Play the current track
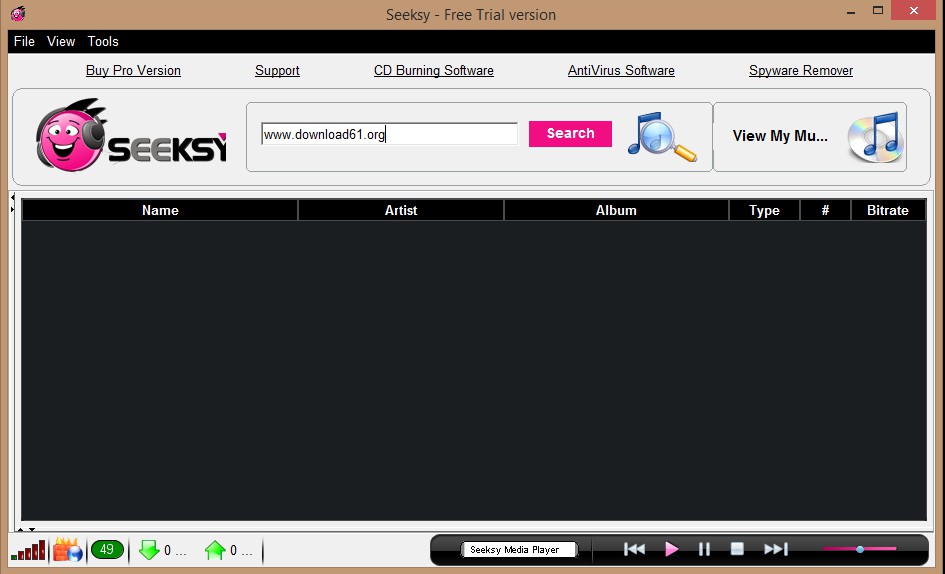The width and height of the screenshot is (945, 574). pyautogui.click(x=671, y=549)
